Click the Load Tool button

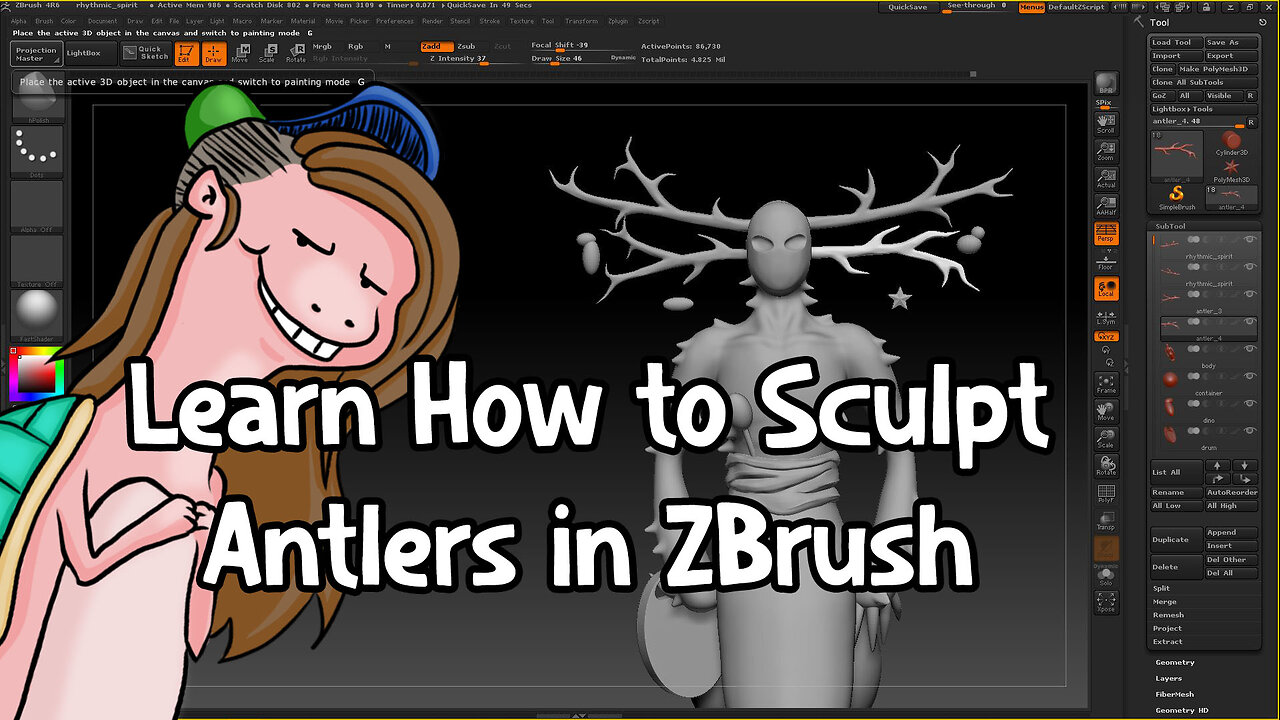click(x=1176, y=43)
